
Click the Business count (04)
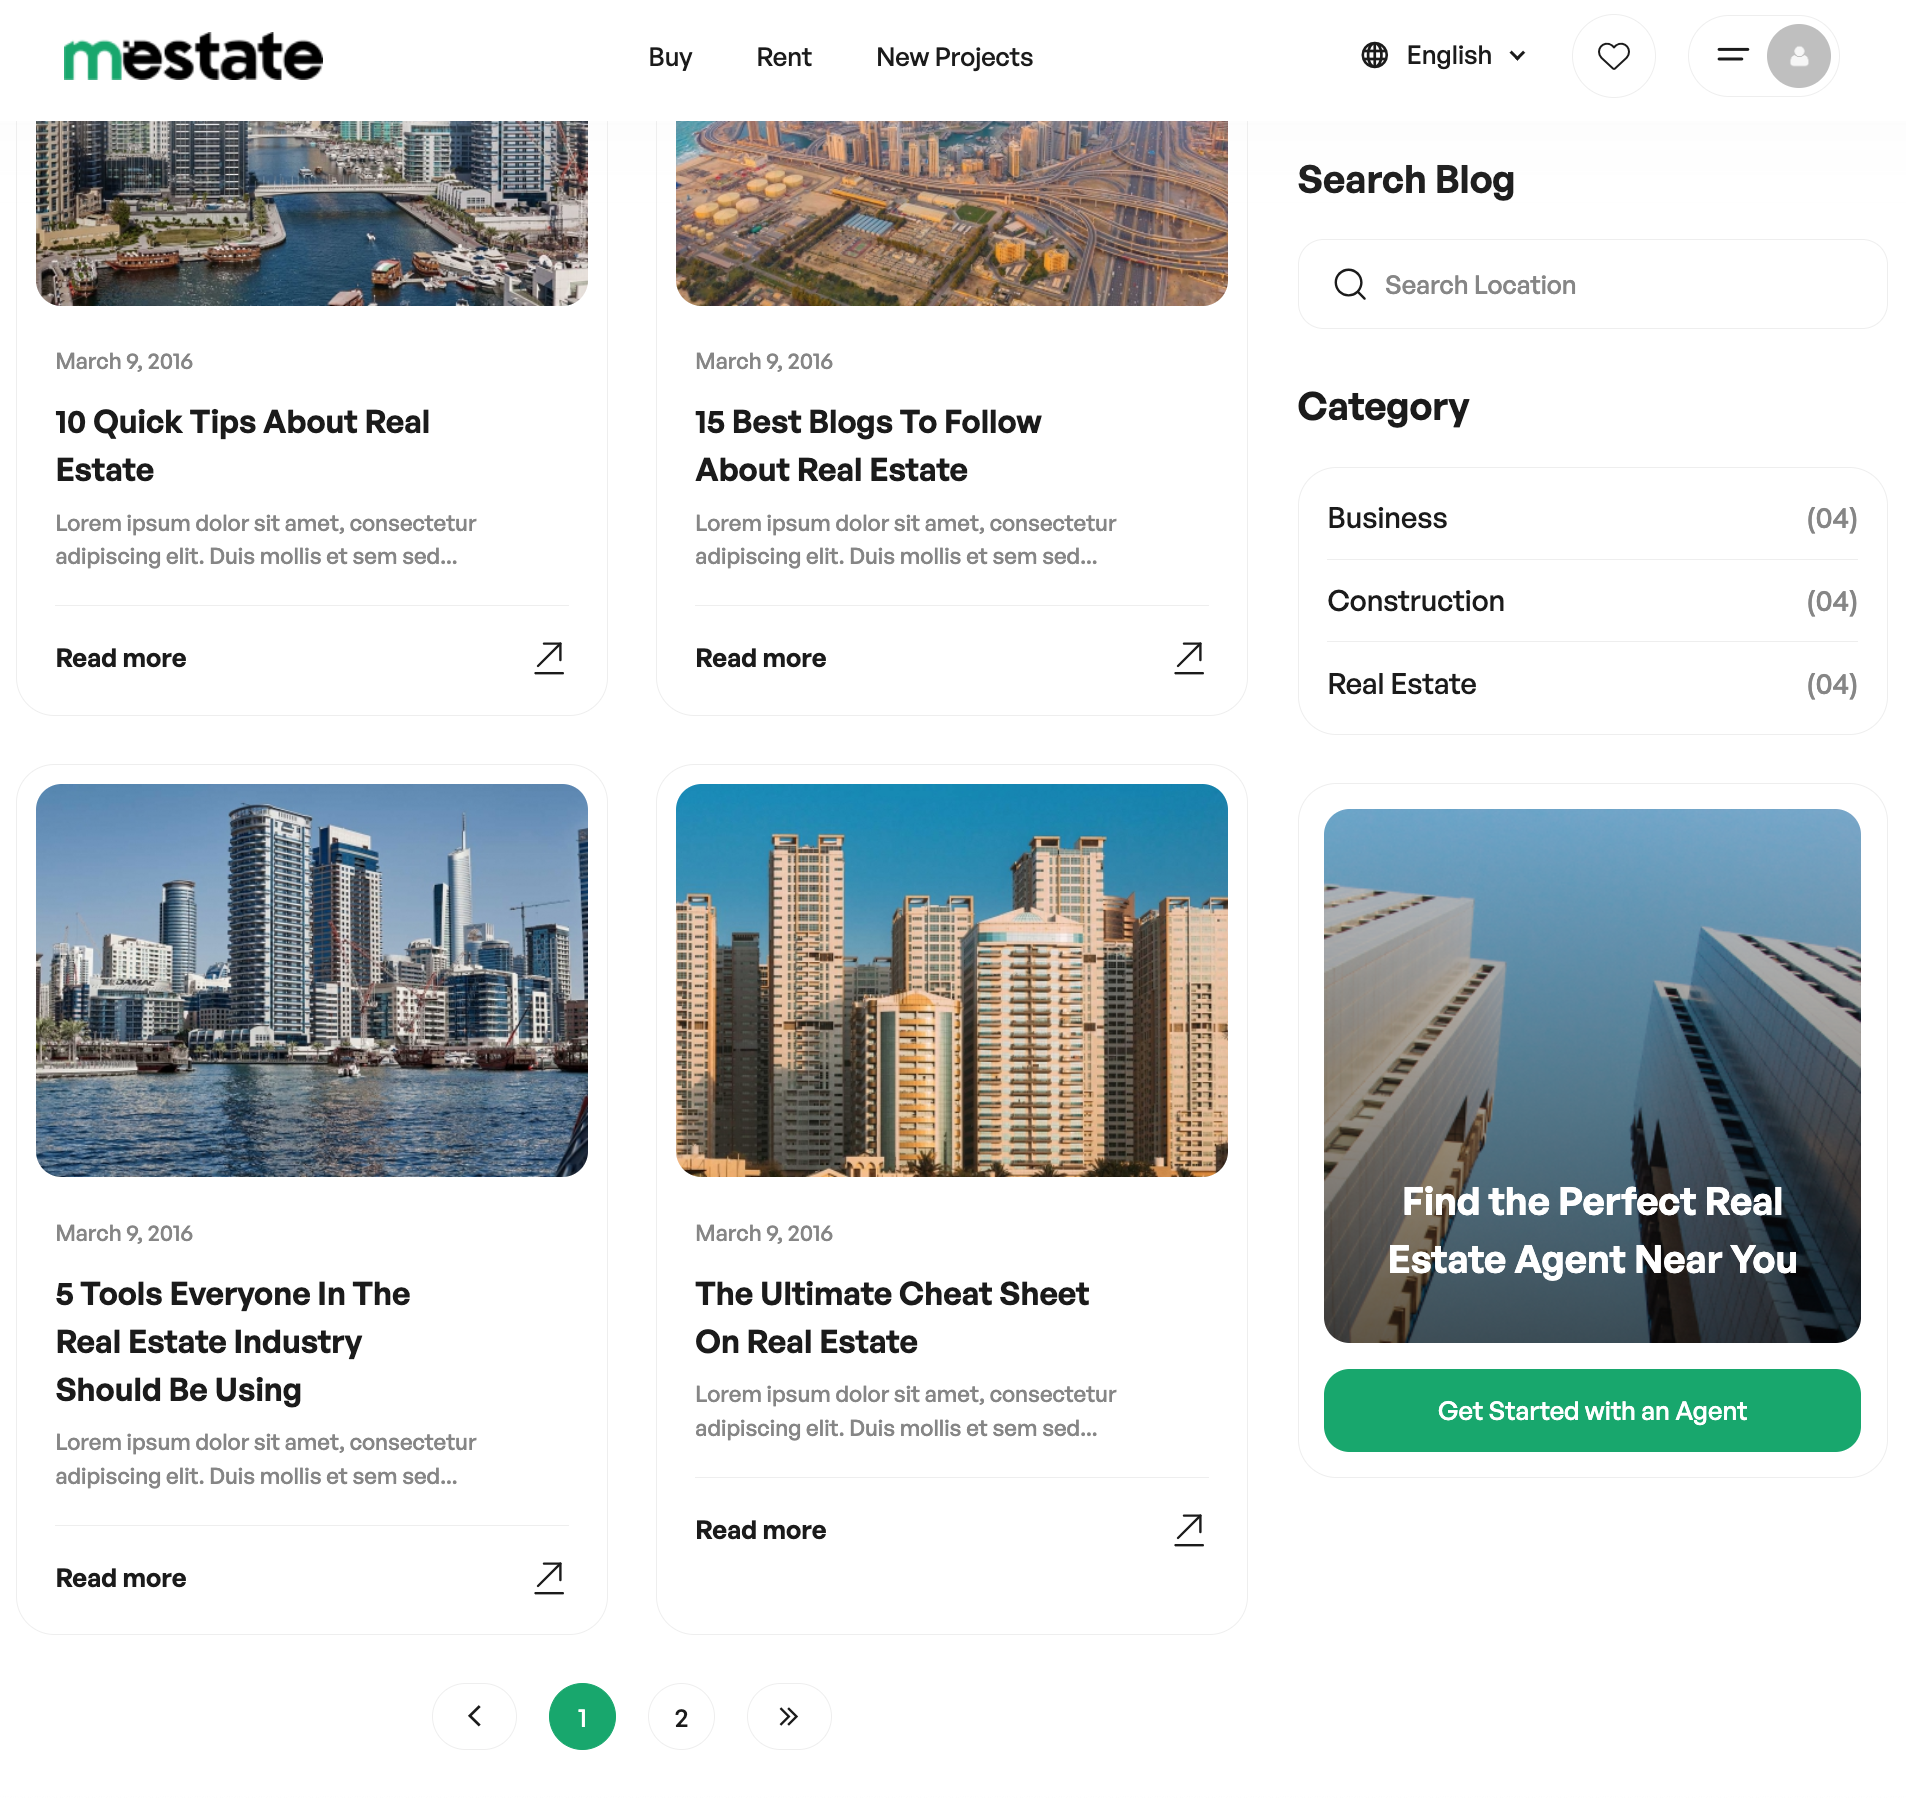1831,518
